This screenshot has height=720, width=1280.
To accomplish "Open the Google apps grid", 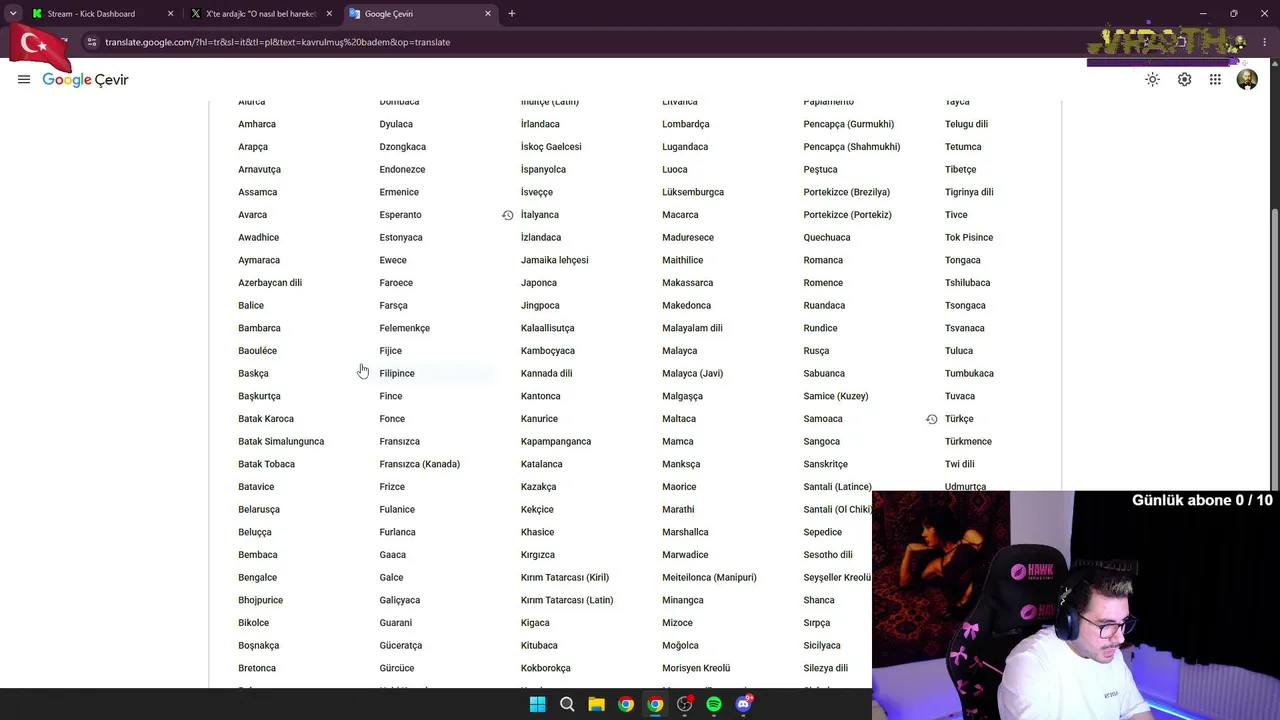I will (1215, 80).
